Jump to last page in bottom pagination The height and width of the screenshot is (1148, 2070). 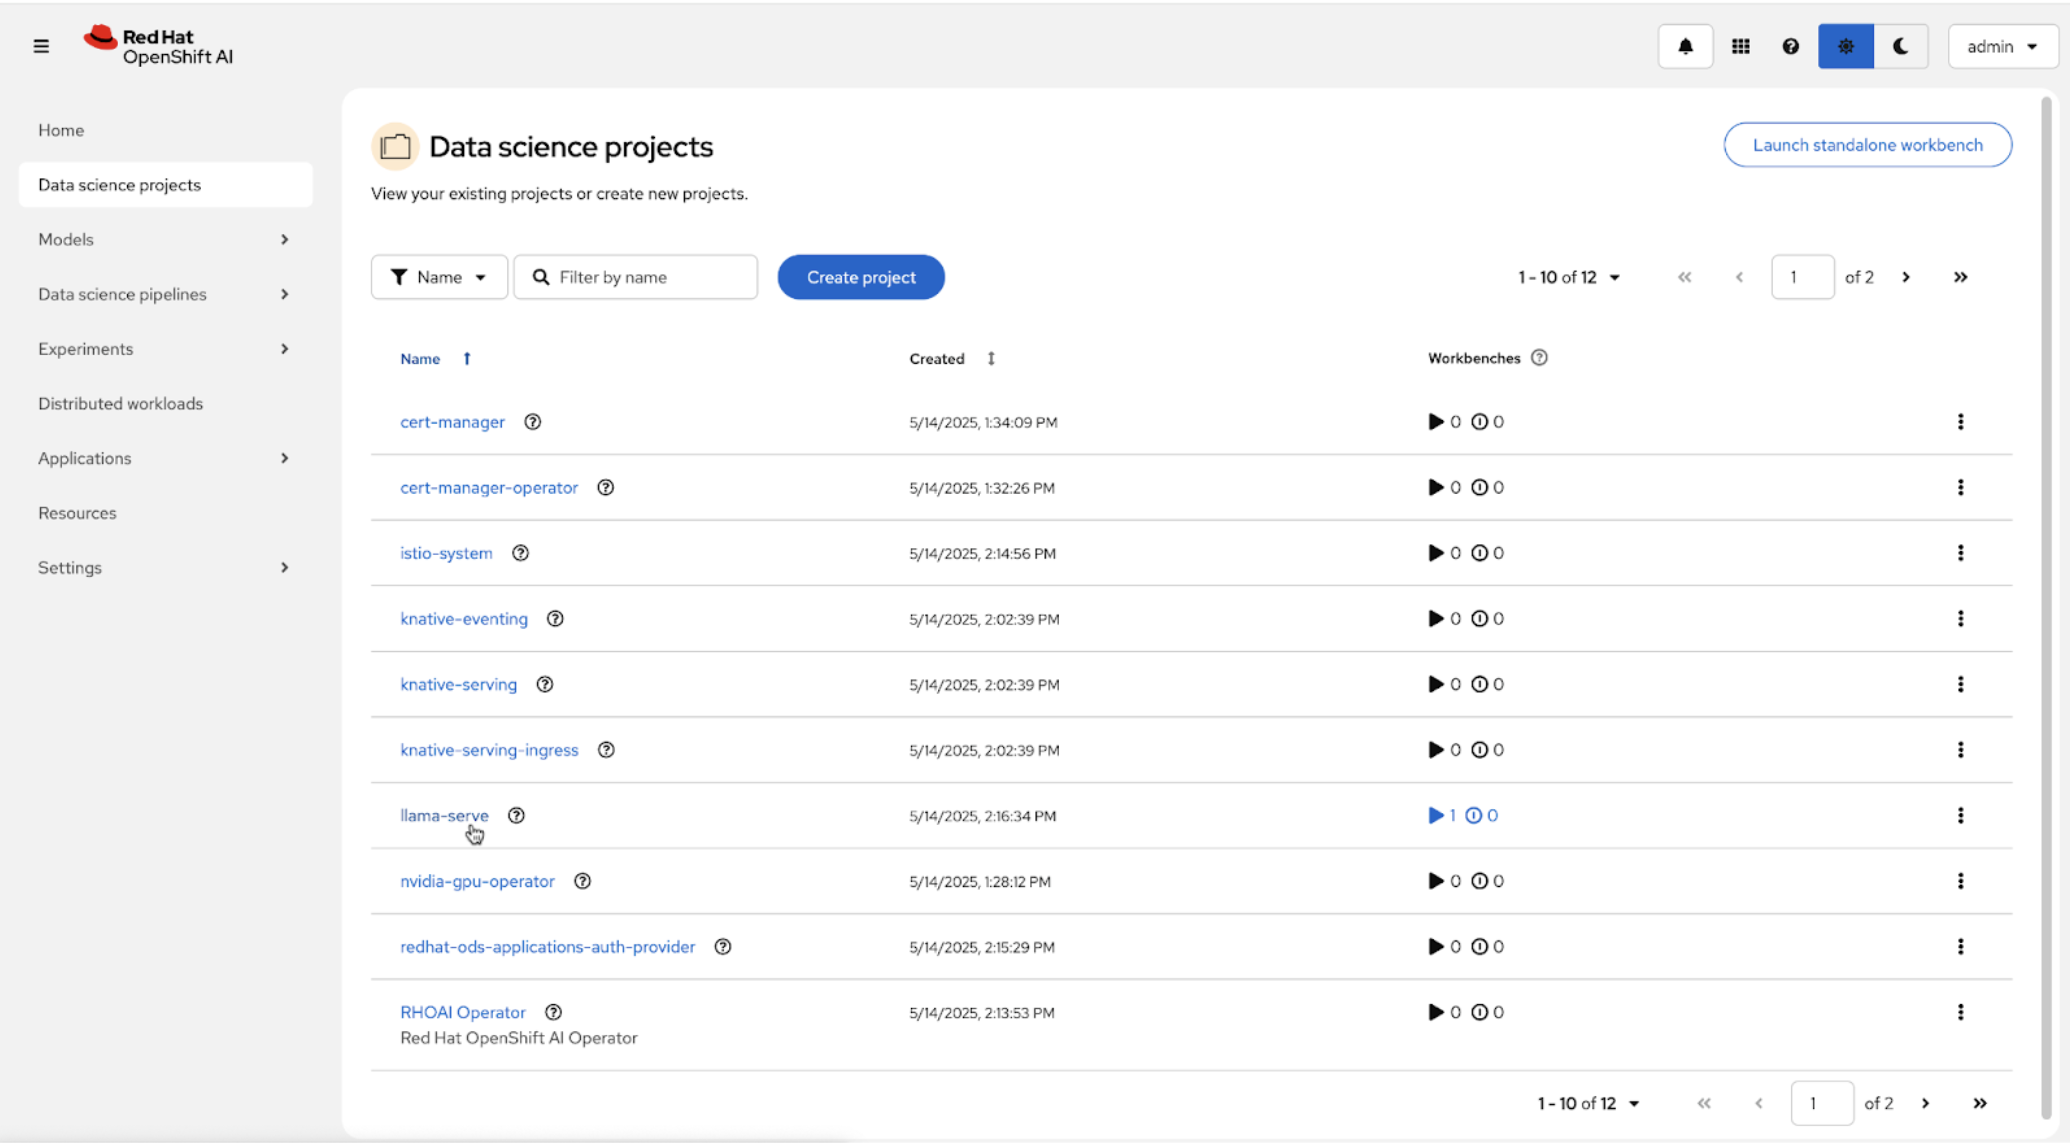pos(1980,1104)
